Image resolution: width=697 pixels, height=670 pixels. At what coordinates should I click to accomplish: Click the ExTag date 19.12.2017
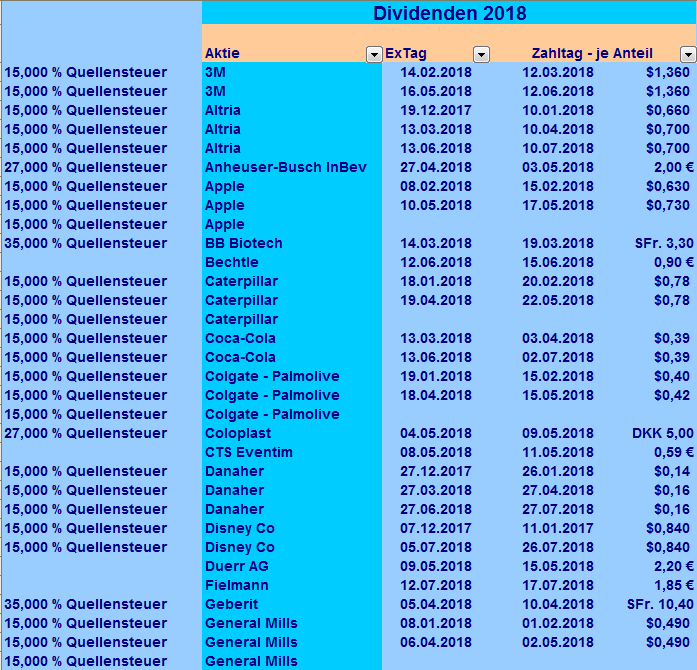point(436,110)
